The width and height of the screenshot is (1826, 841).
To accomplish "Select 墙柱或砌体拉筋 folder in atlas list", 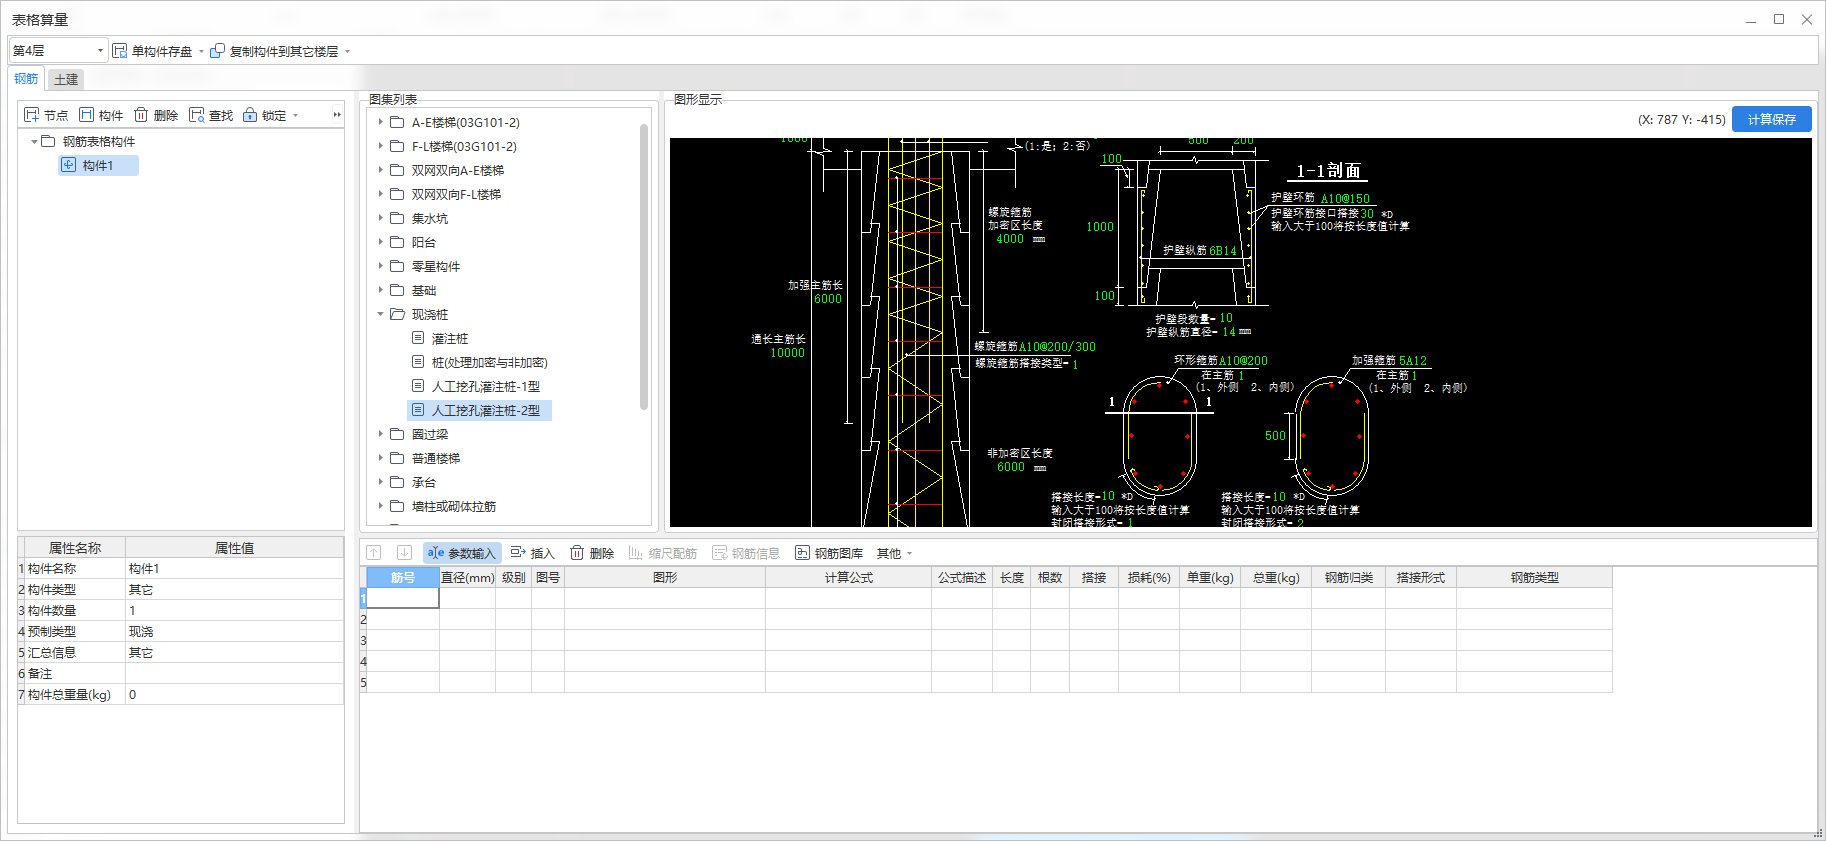I will 453,506.
